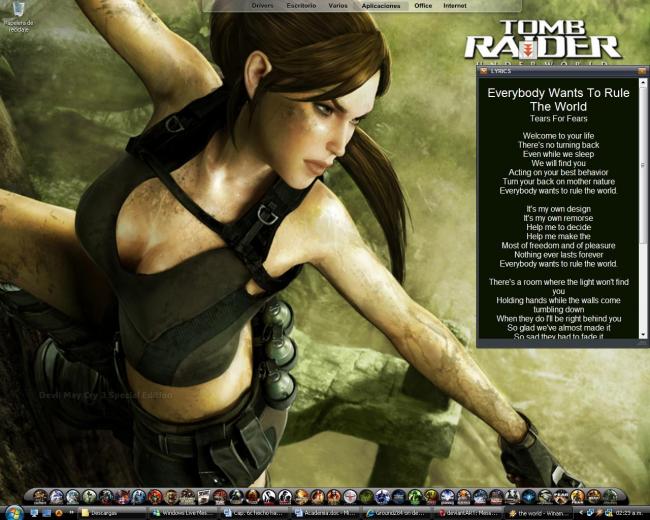
Task: Click the lyric 'We will find you'
Action: click(558, 163)
